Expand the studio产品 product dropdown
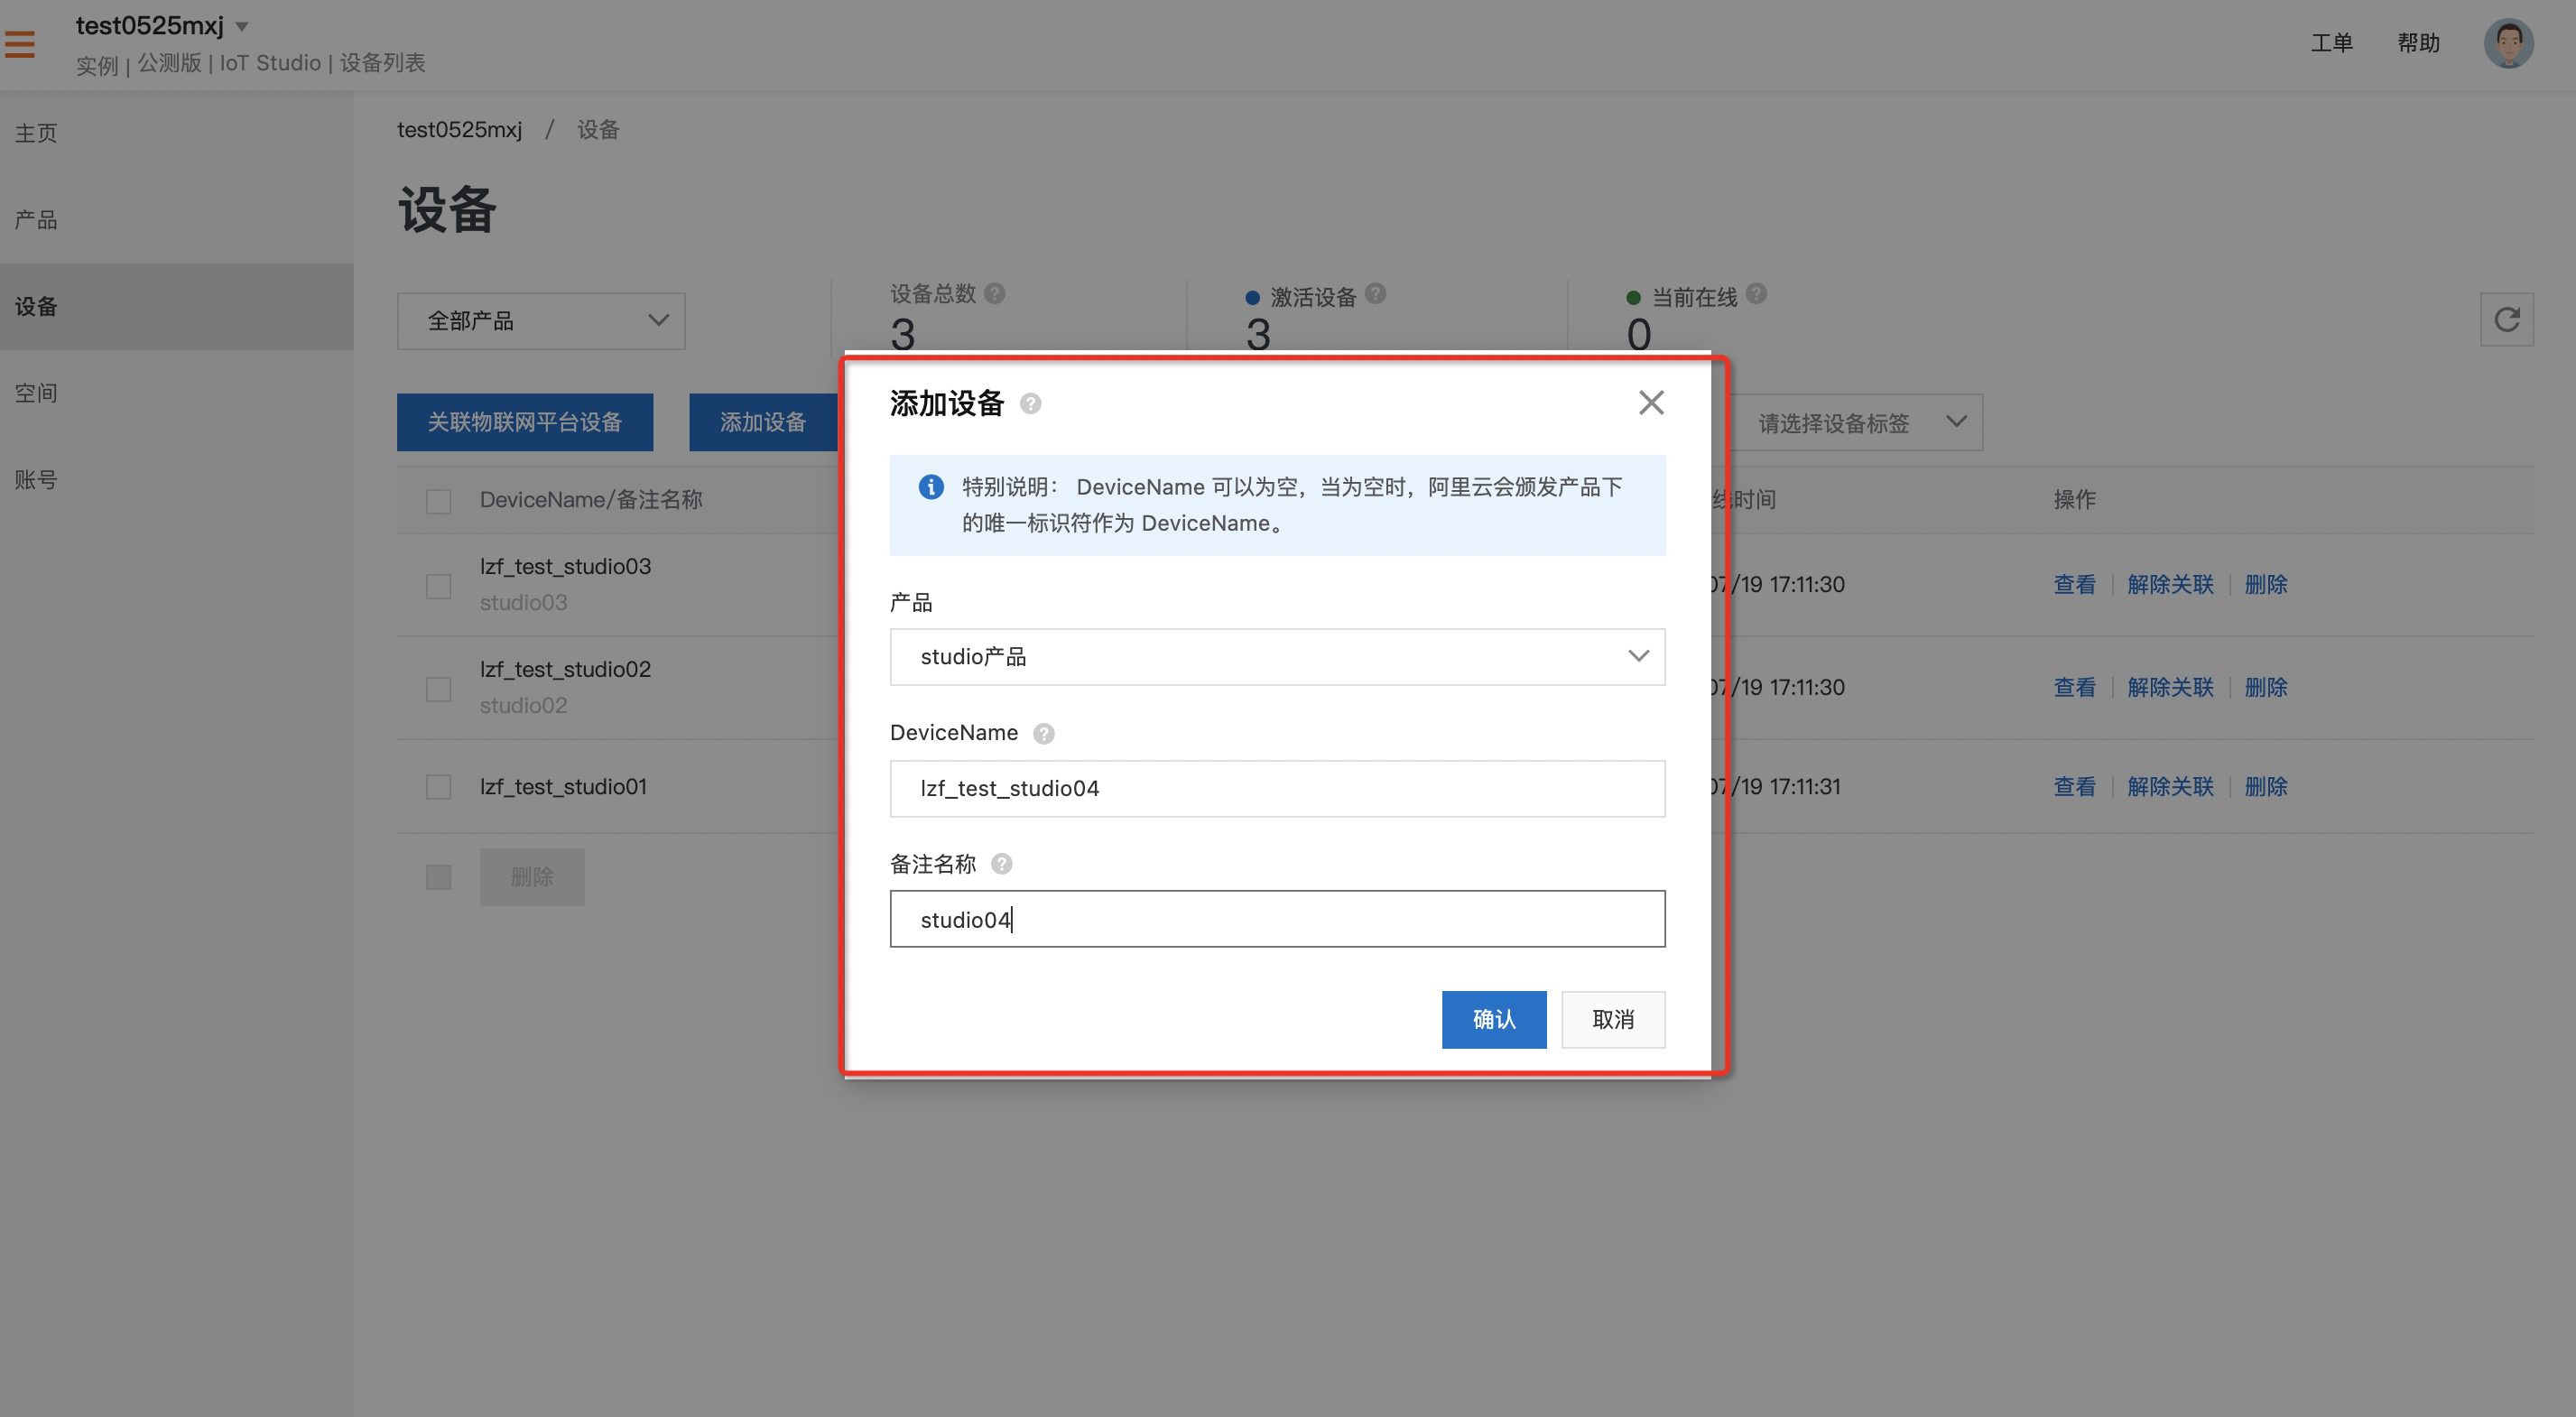 click(1277, 657)
